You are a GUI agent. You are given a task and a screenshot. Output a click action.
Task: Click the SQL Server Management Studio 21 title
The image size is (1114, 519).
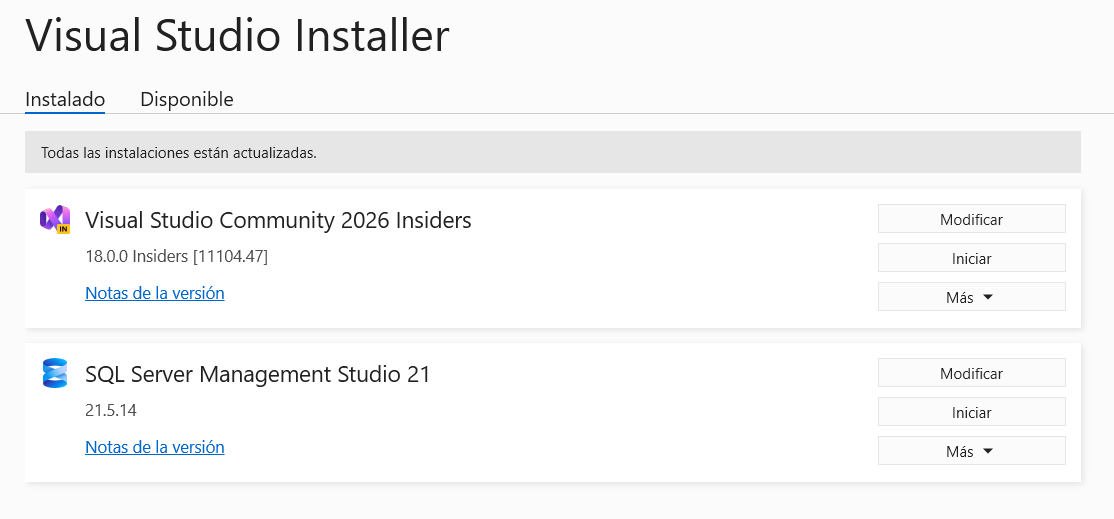point(258,374)
